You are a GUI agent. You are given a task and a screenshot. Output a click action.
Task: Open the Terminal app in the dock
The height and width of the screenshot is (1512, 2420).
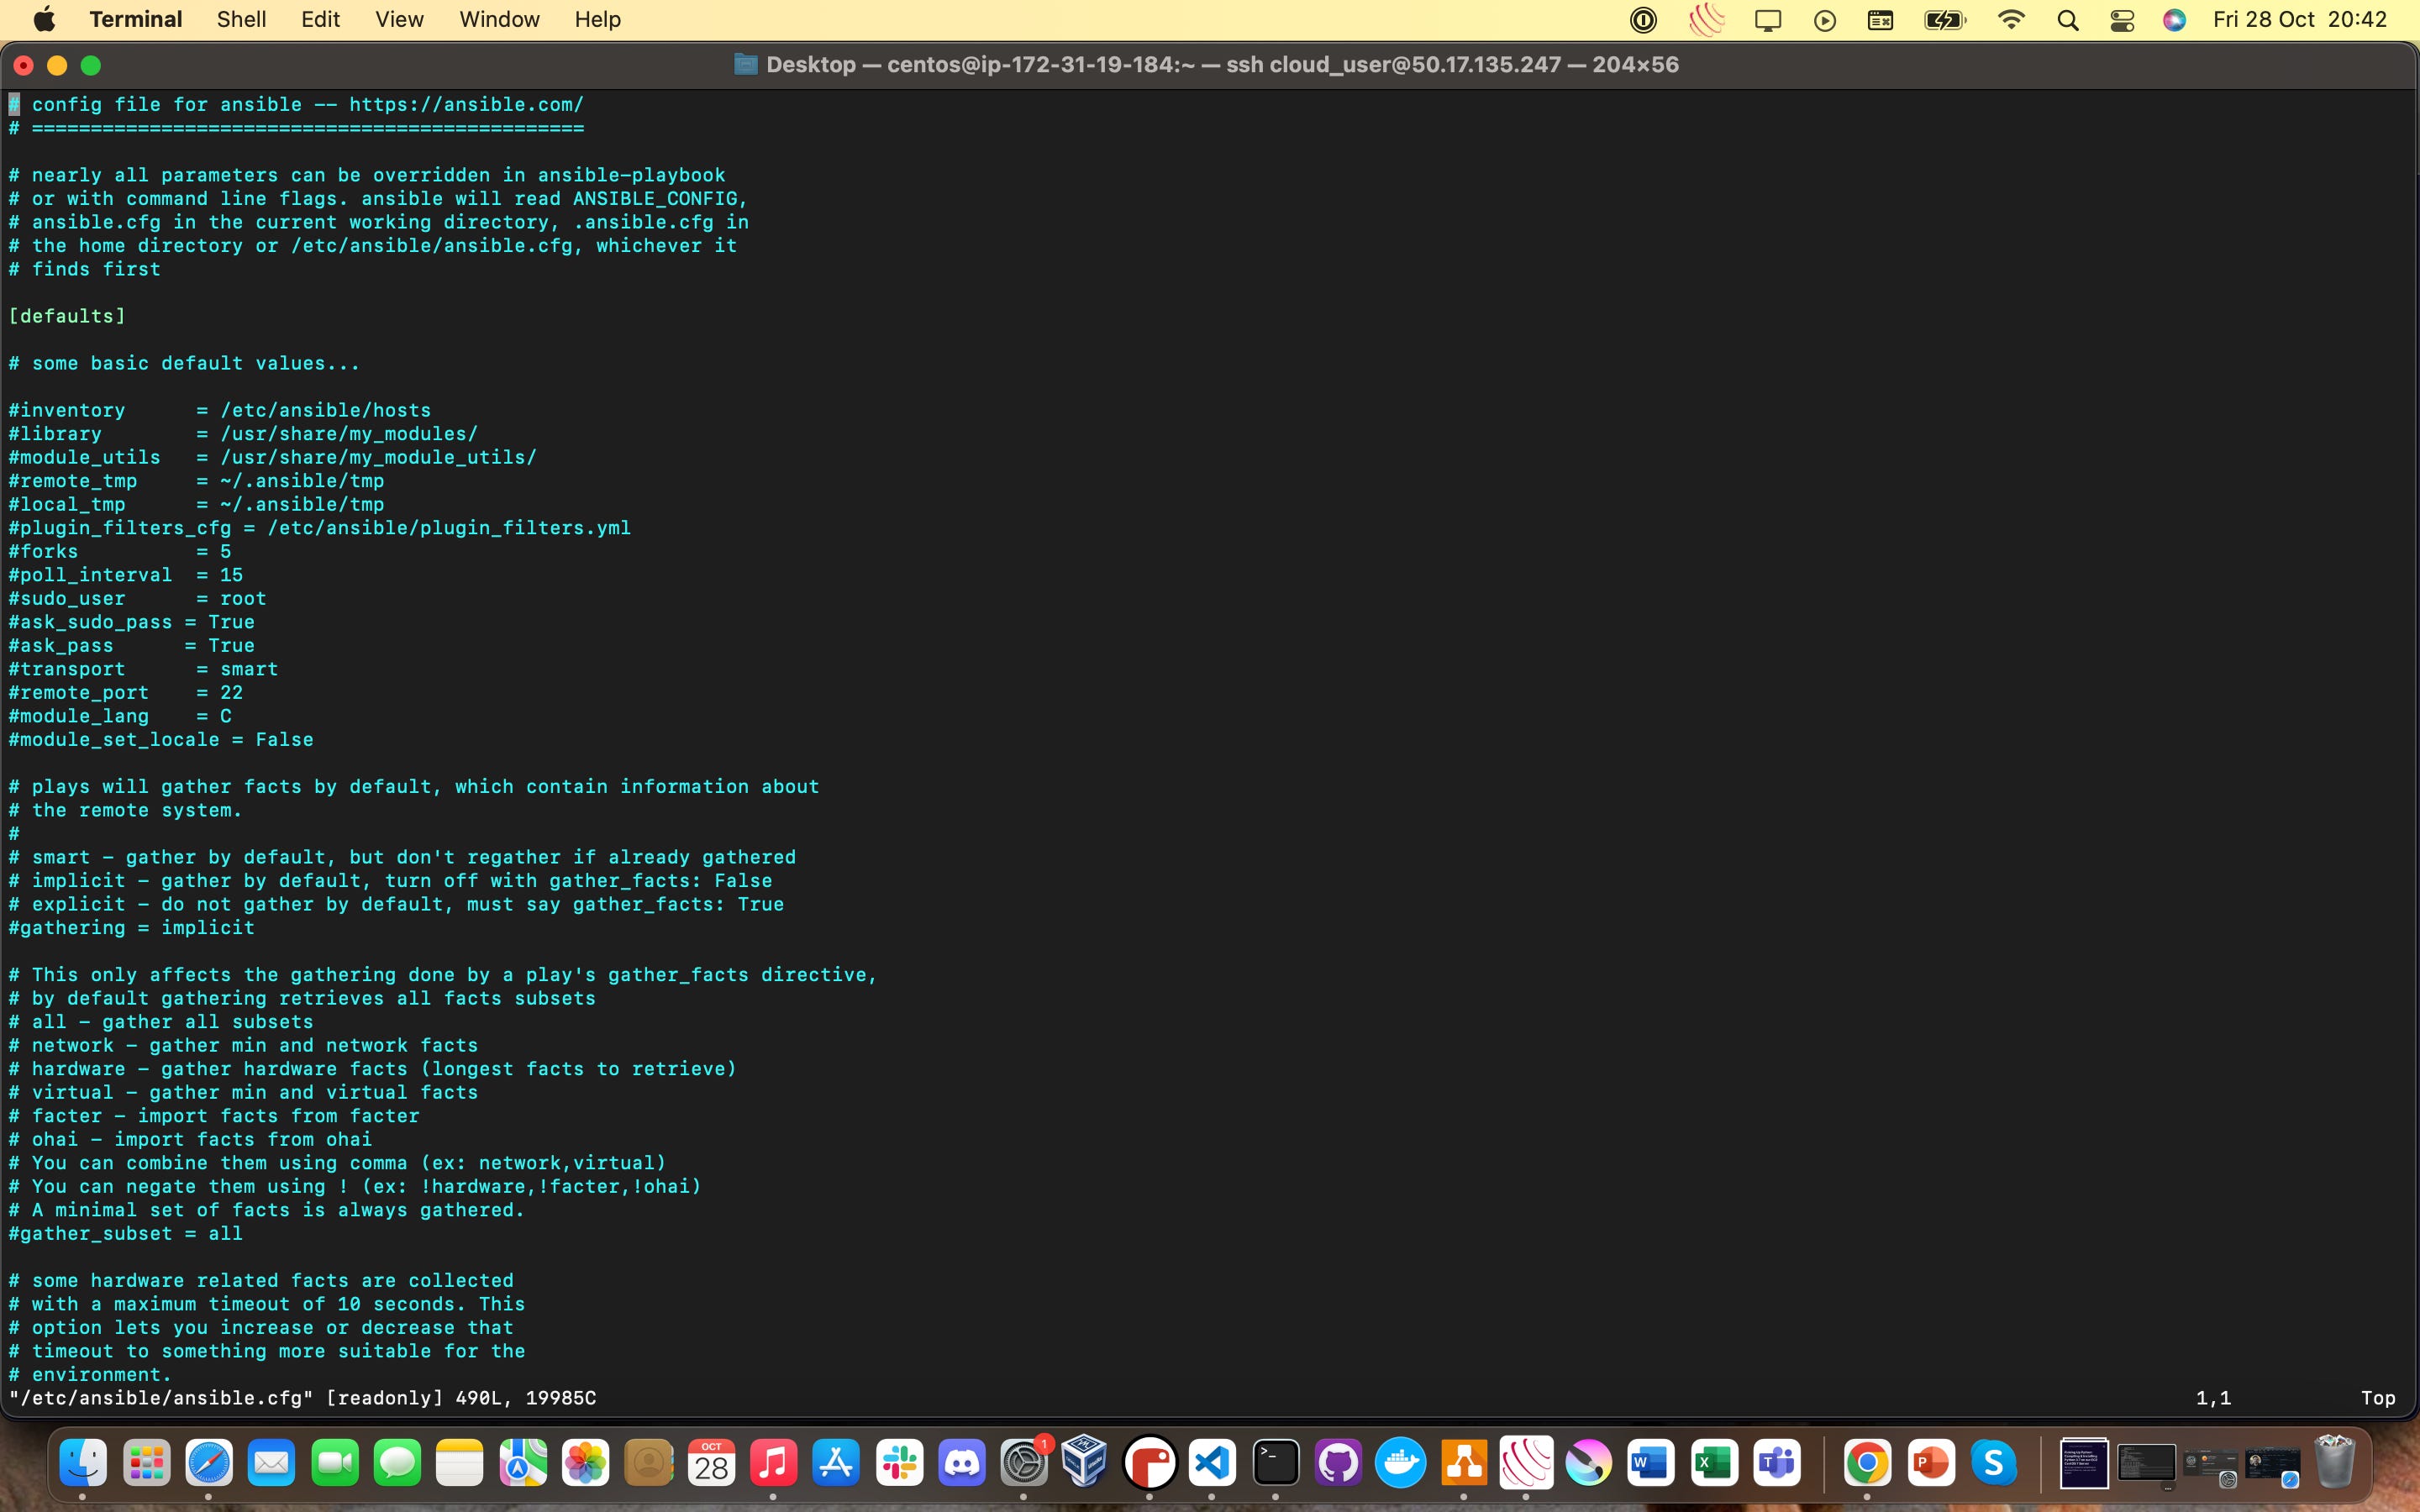(1276, 1464)
